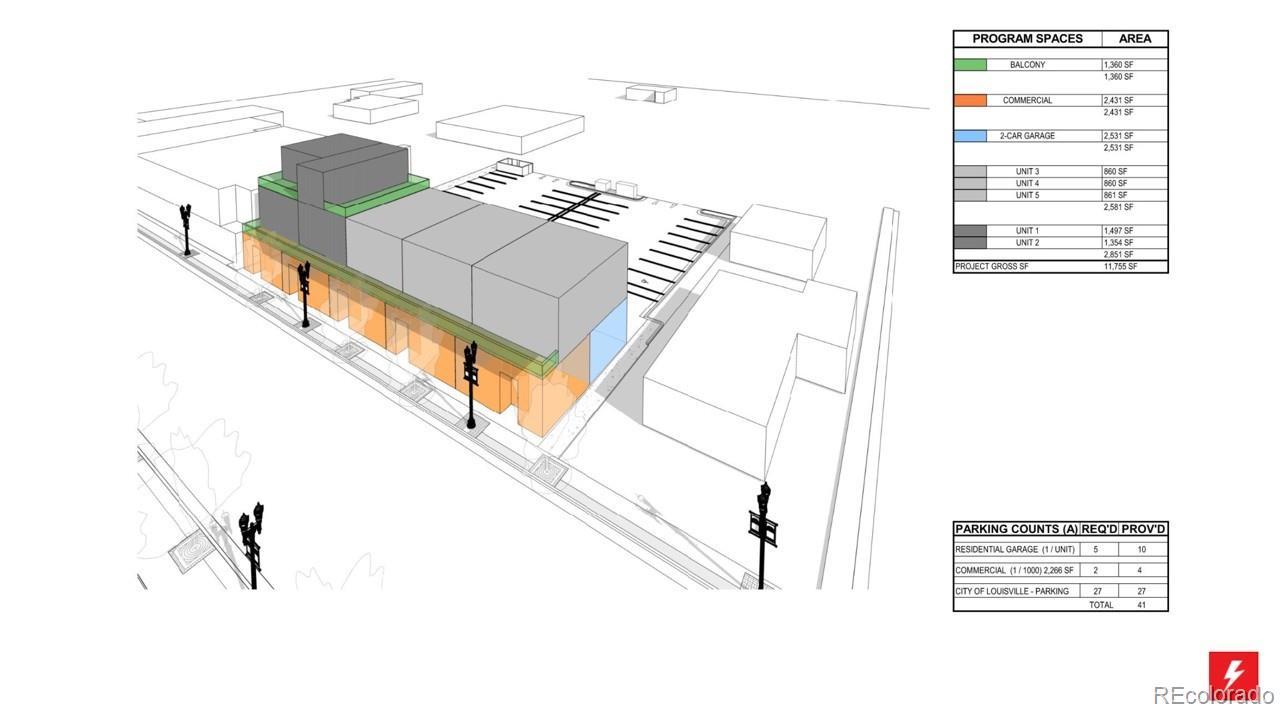Screen dimensions: 1280x712
Task: Select the PROJECT GROSS SF row label
Action: [989, 267]
